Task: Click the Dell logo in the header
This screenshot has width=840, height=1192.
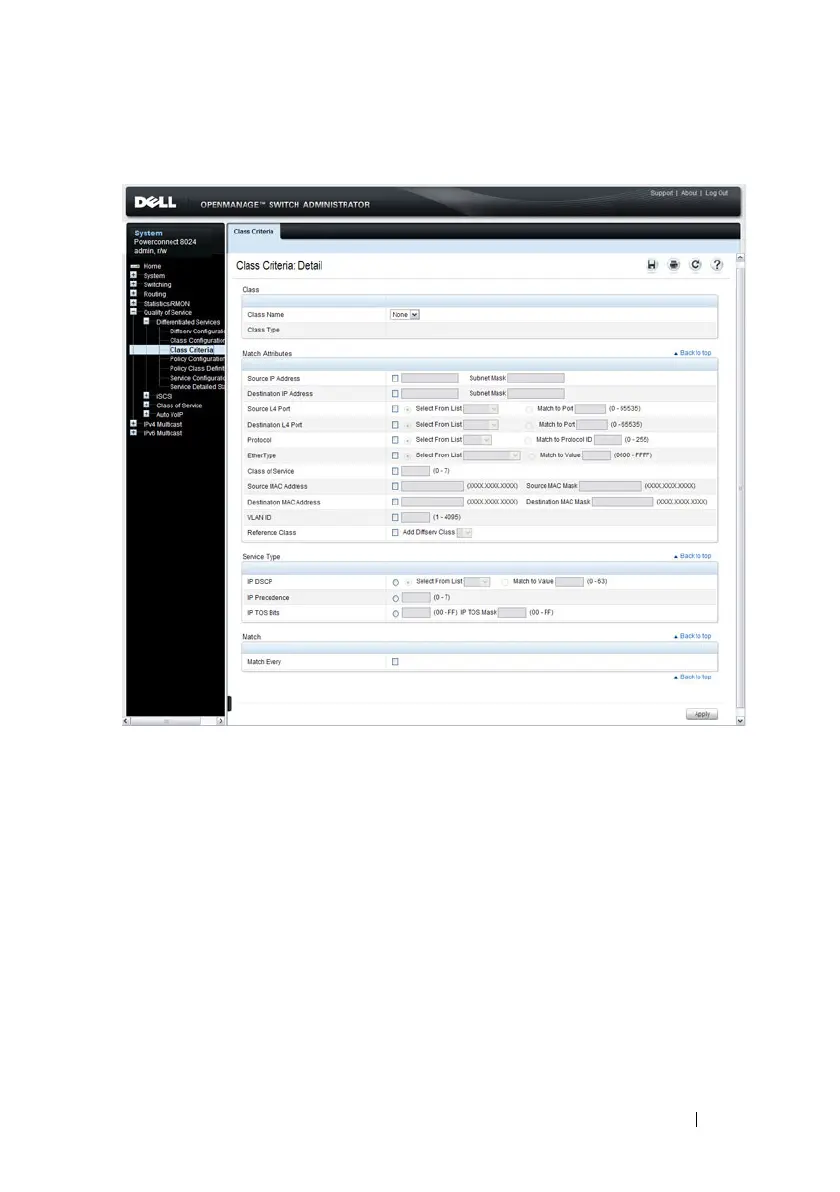Action: (x=155, y=202)
